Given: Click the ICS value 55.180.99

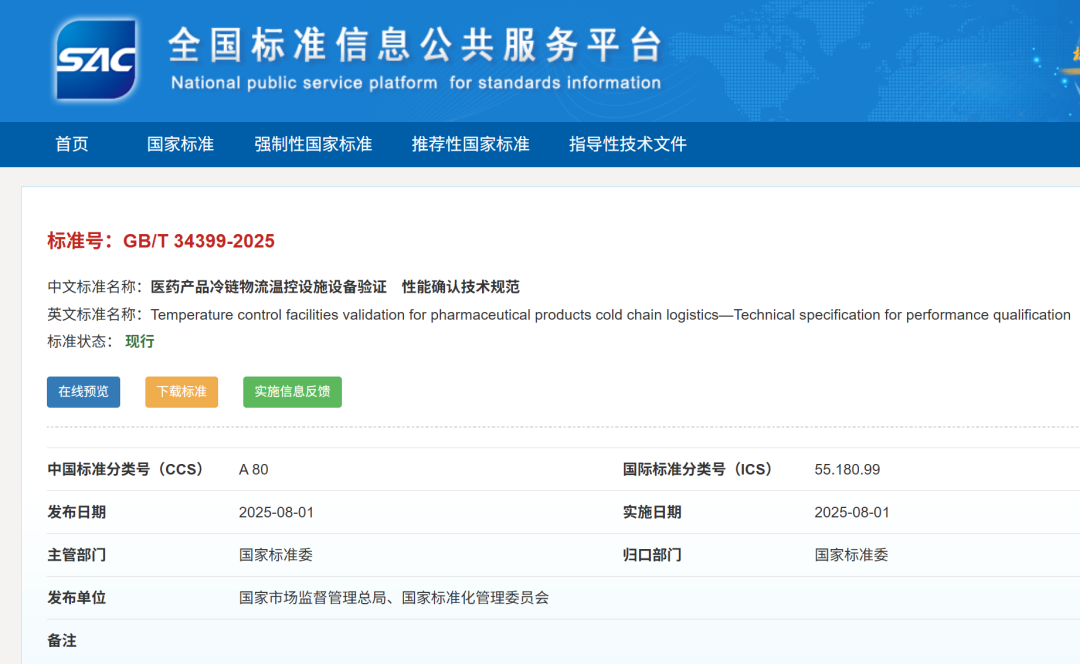Looking at the screenshot, I should (847, 470).
